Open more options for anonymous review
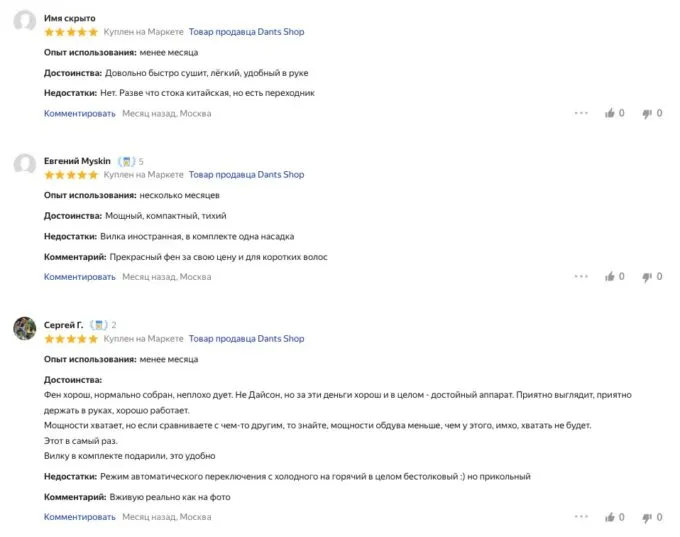Viewport: 680px width, 537px height. tap(581, 113)
